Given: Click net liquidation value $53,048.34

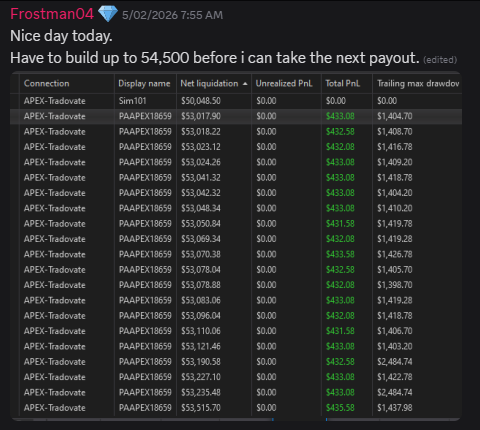Looking at the screenshot, I should [x=201, y=208].
